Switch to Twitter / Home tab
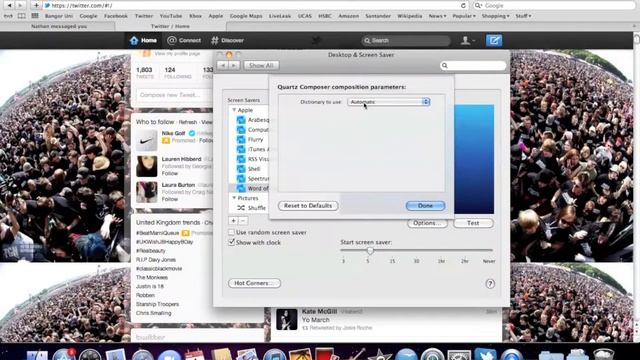 tap(170, 26)
